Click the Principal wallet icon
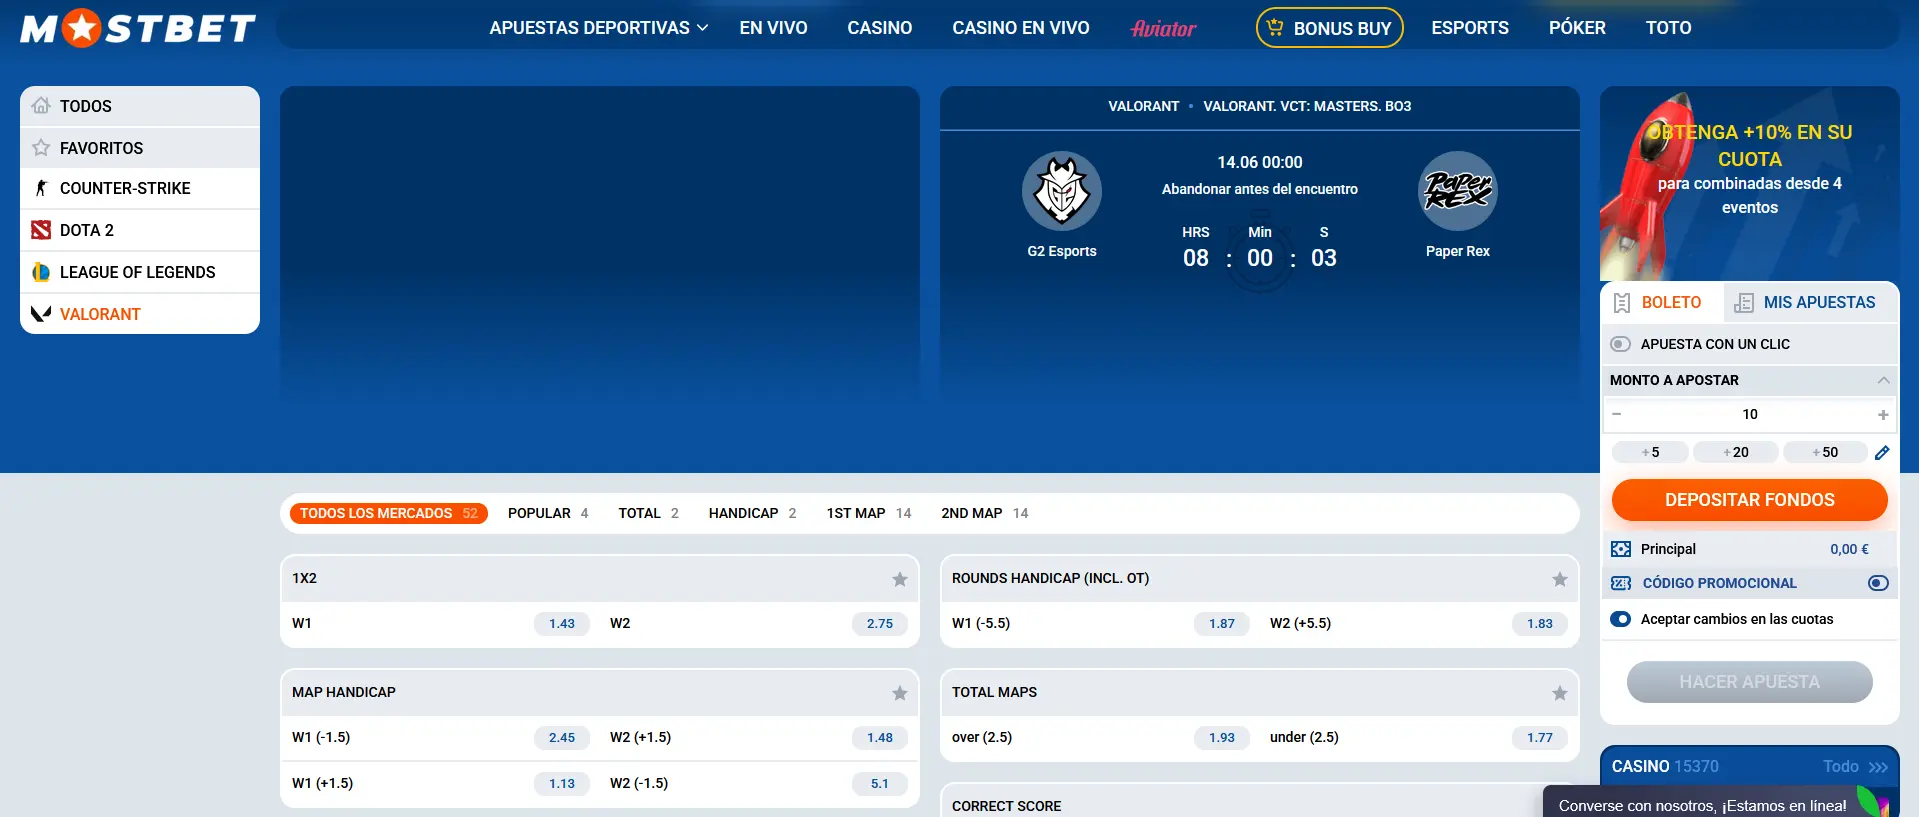This screenshot has width=1919, height=817. 1621,549
